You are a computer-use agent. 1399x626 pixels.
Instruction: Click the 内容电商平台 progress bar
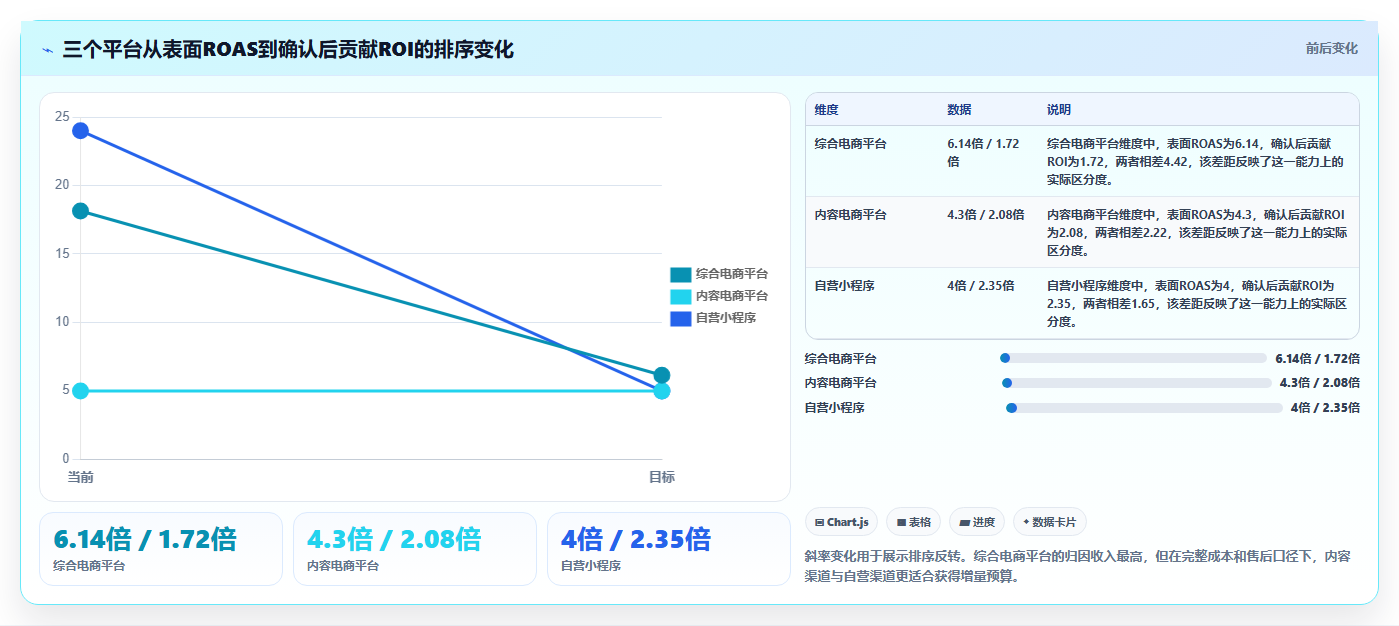(x=1137, y=383)
